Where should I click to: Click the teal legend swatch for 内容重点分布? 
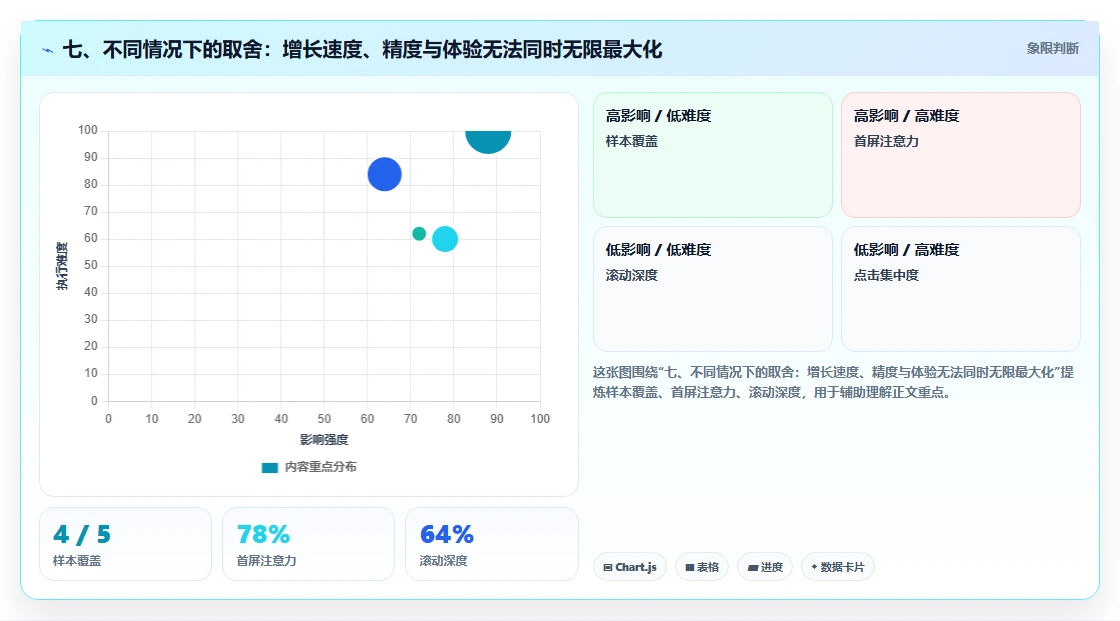point(269,468)
